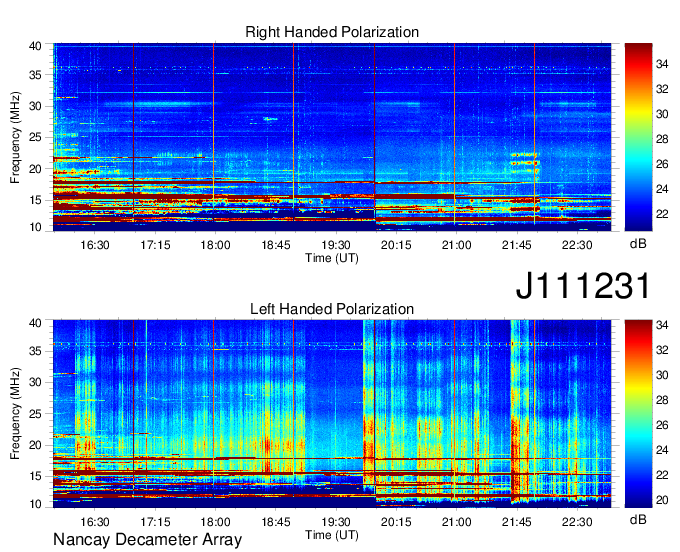Viewport: 680px width, 552px height.
Task: Select the "25" frequency tick of Left Handed plot
Action: point(35,414)
